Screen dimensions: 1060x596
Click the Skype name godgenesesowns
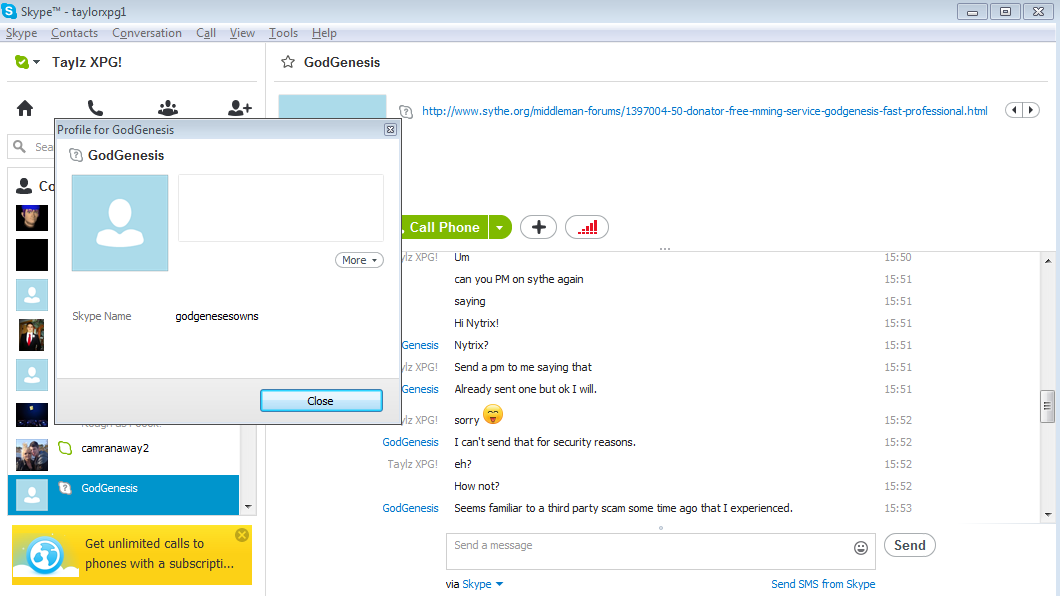pyautogui.click(x=217, y=316)
